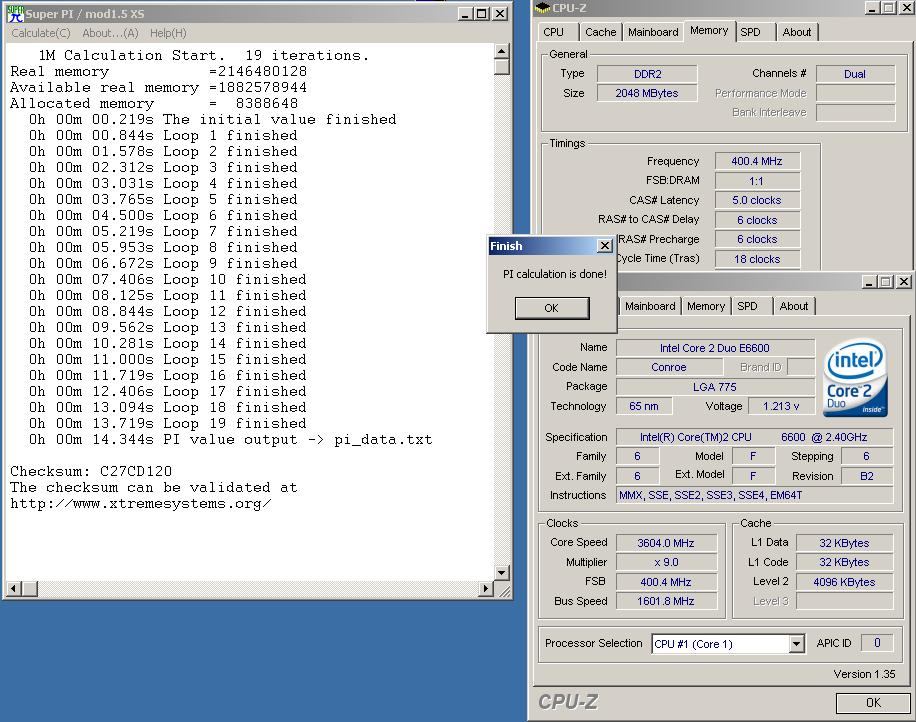Click the 'PI value output -> pi_data.txt' line
Viewport: 916px width, 722px height.
pyautogui.click(x=231, y=439)
